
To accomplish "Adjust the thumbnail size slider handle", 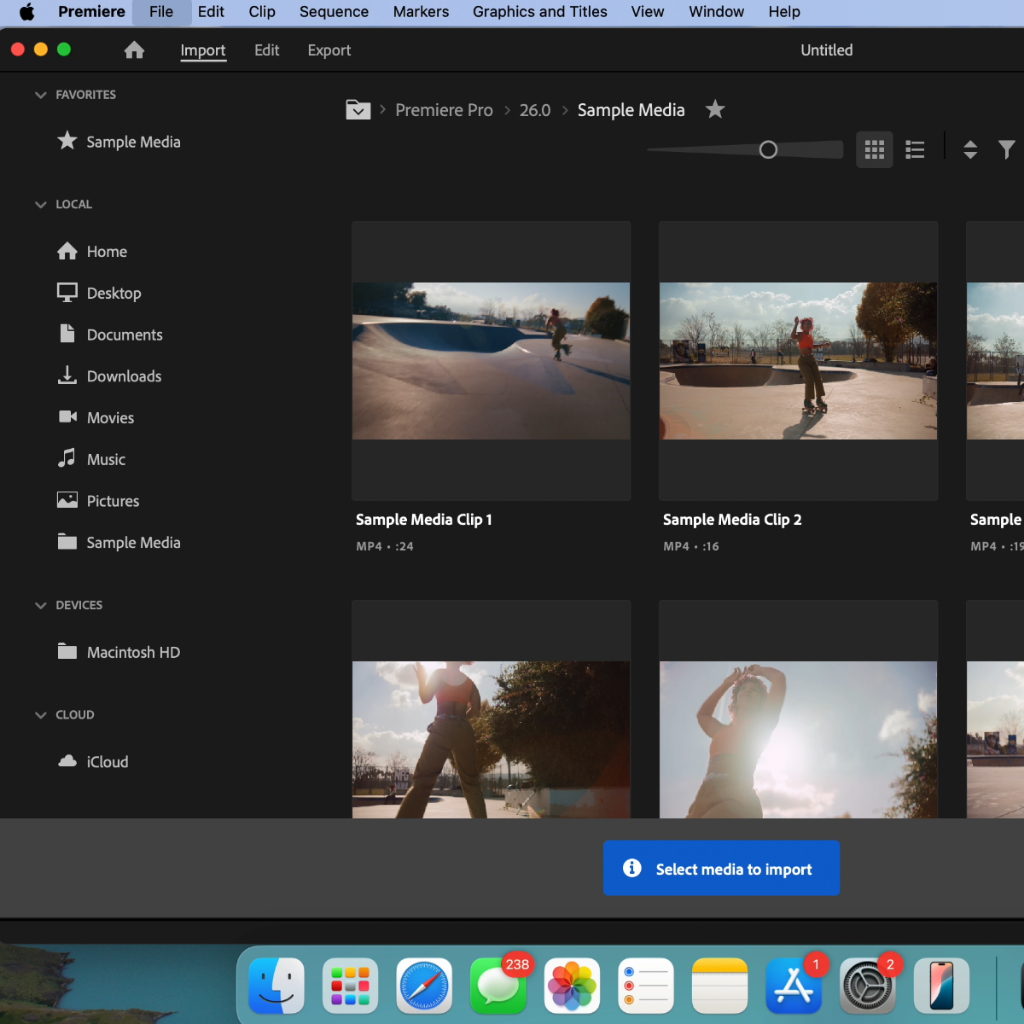I will tap(768, 150).
